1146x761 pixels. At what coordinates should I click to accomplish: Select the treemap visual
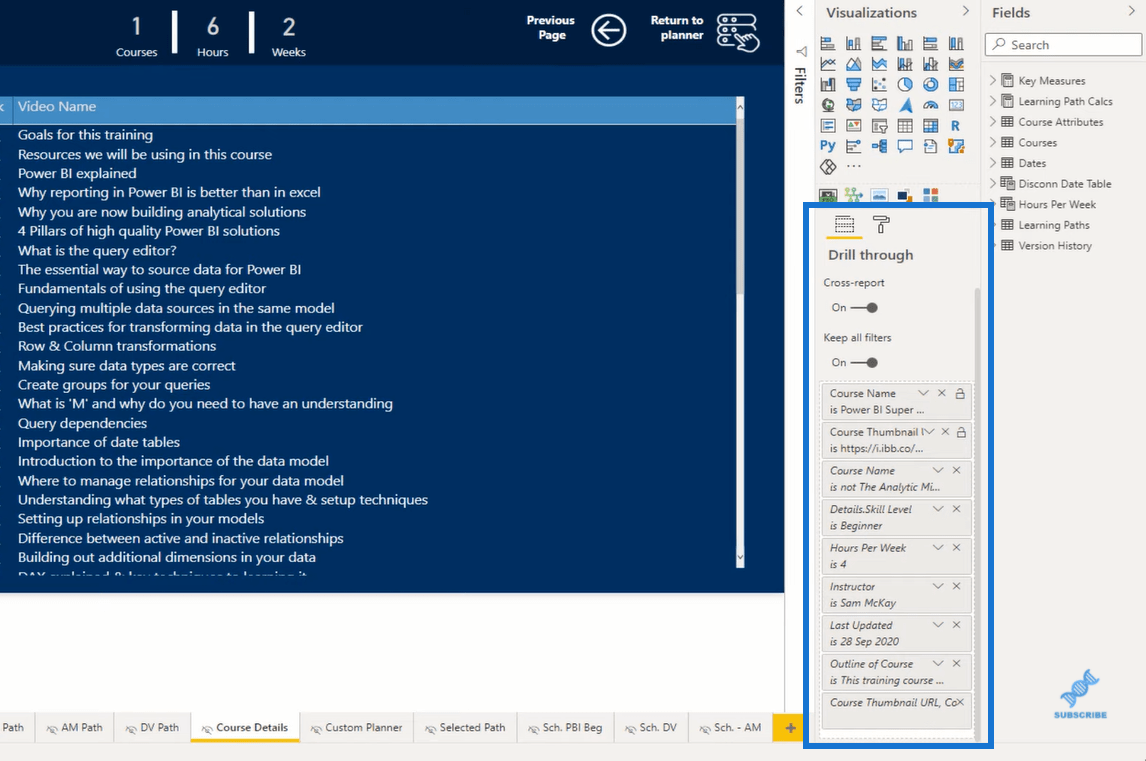[x=956, y=85]
